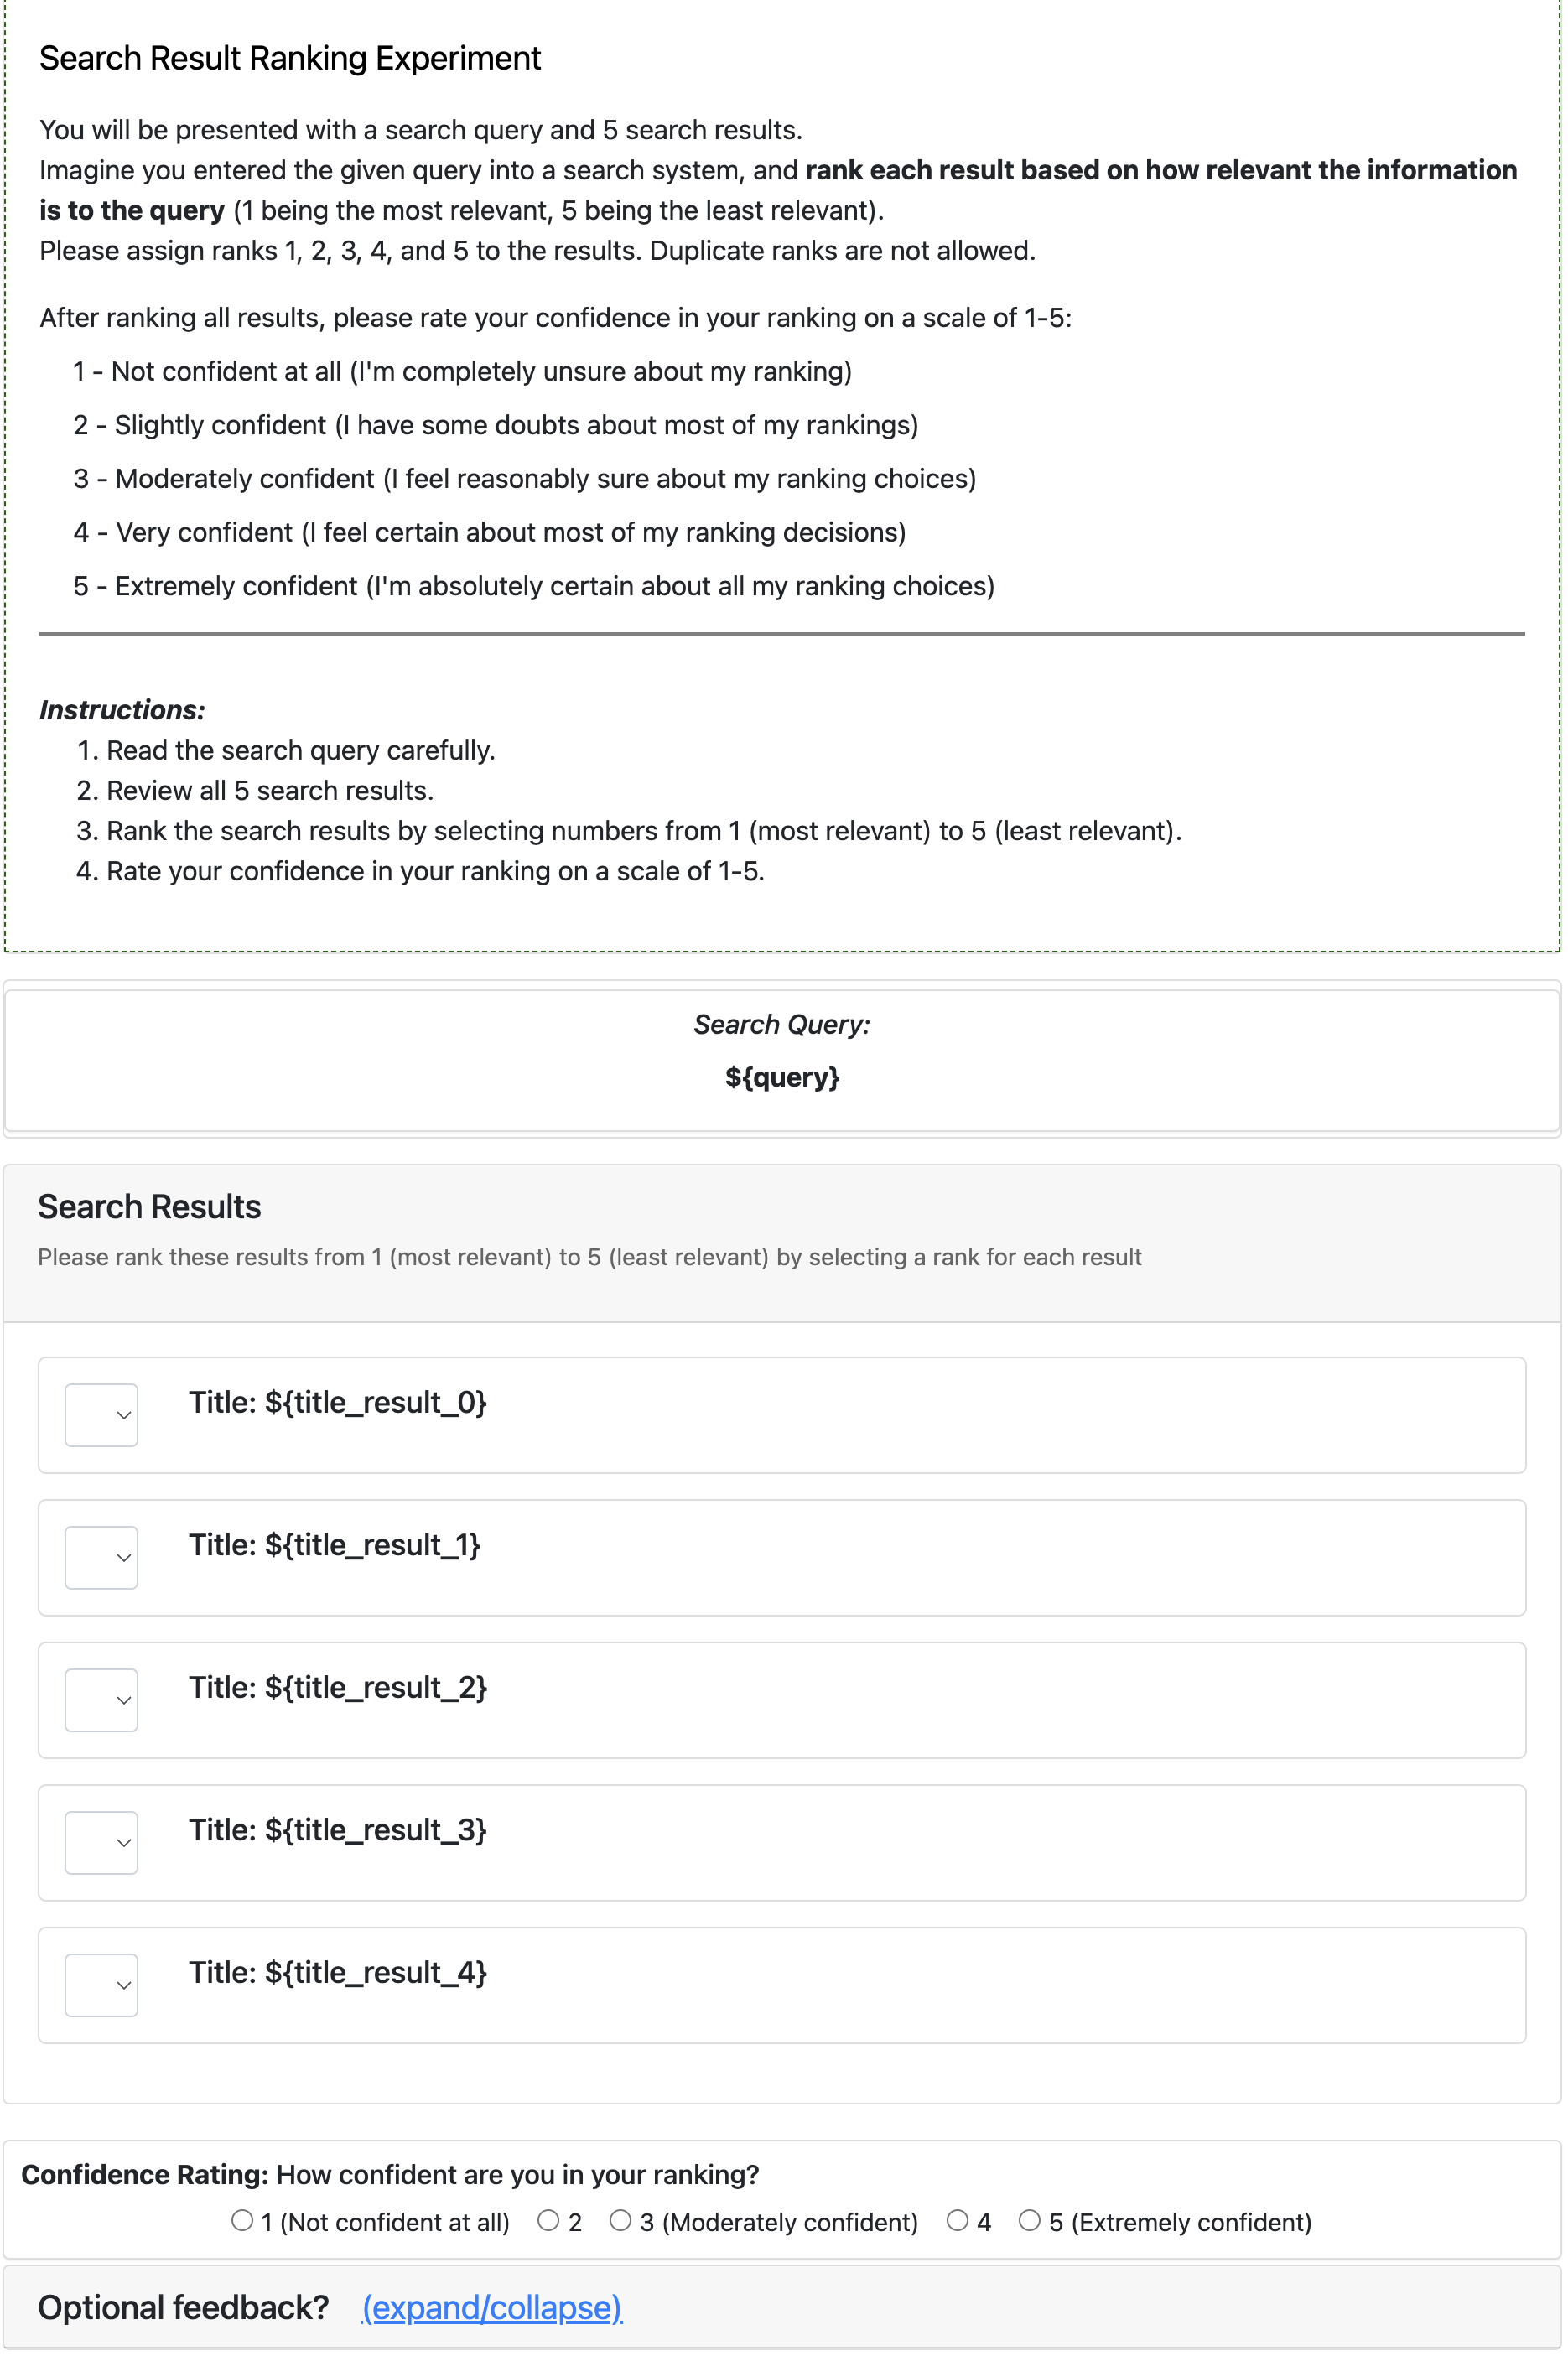Screen dimensions: 1568x2356
Task: Click the title_result_4 result title
Action: click(x=338, y=1972)
